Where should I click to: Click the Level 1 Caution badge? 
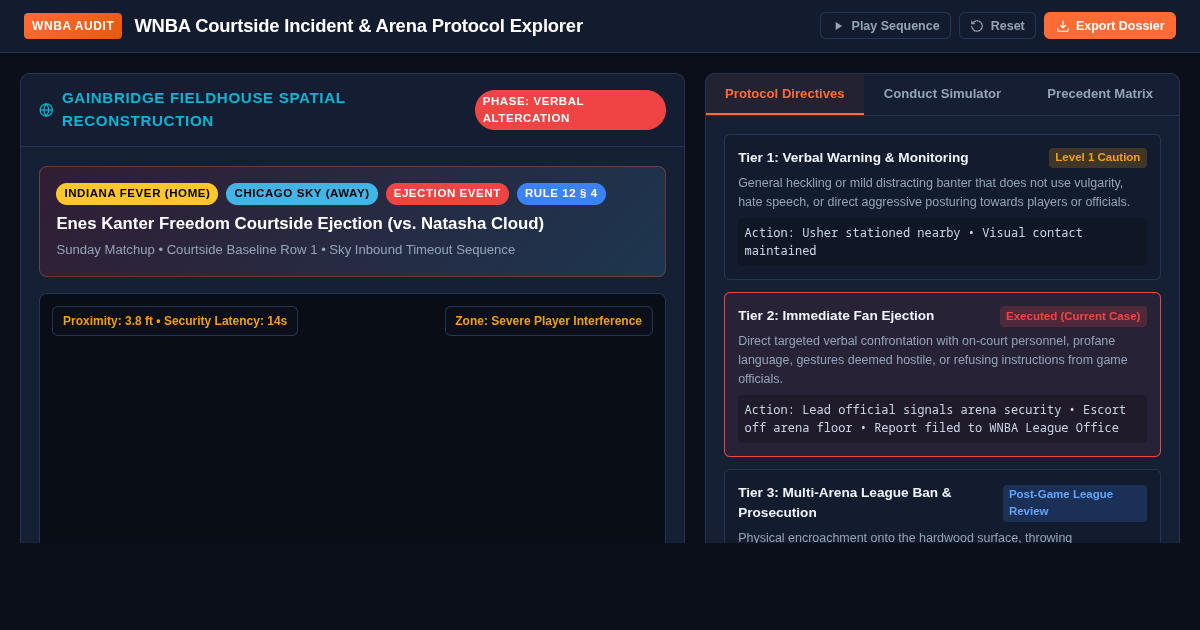(x=1098, y=158)
